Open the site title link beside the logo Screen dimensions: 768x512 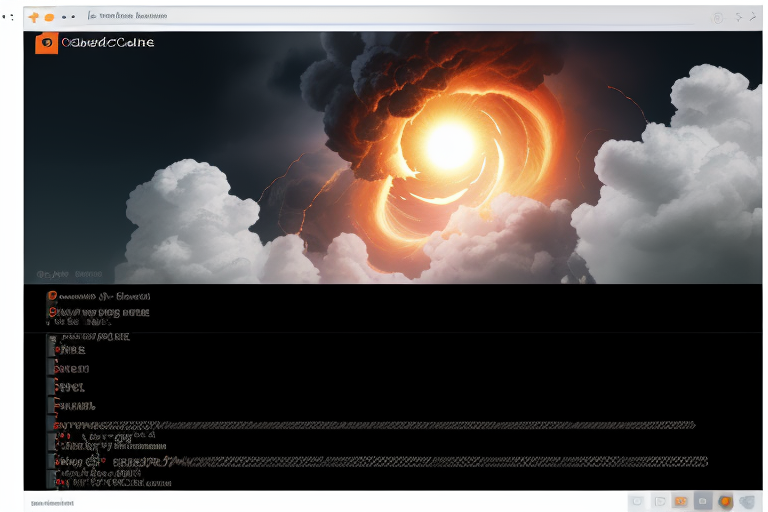[x=108, y=43]
